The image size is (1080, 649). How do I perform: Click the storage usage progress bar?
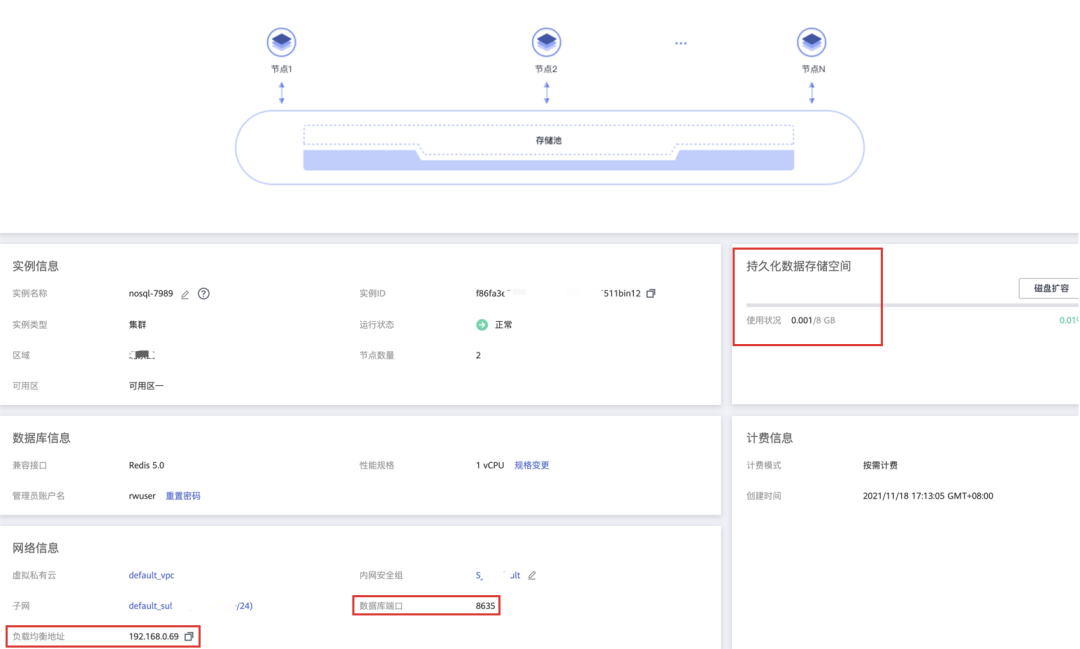pyautogui.click(x=912, y=305)
